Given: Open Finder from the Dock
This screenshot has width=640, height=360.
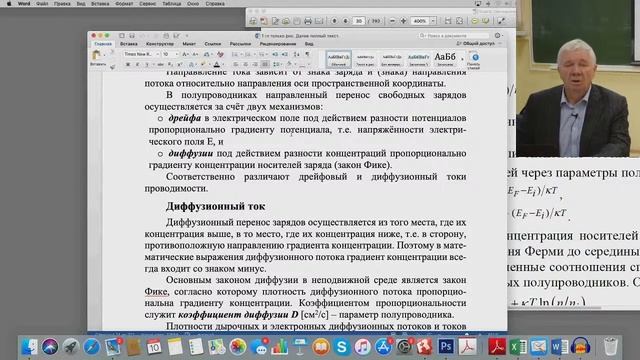Looking at the screenshot, I should point(29,347).
